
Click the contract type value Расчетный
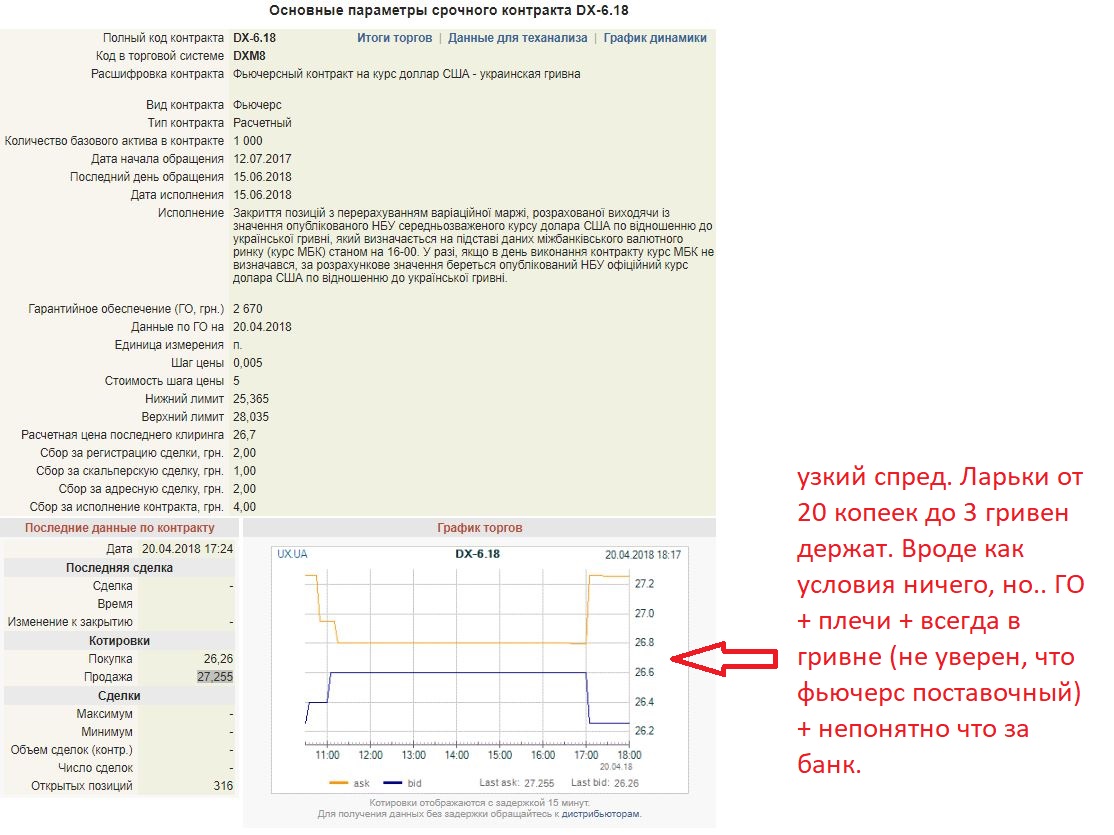tap(262, 122)
